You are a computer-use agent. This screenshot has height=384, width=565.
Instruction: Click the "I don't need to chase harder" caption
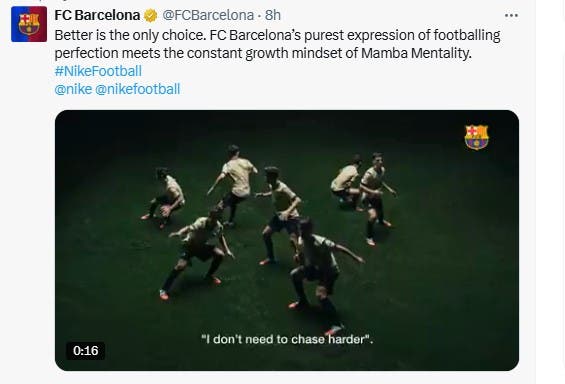287,339
